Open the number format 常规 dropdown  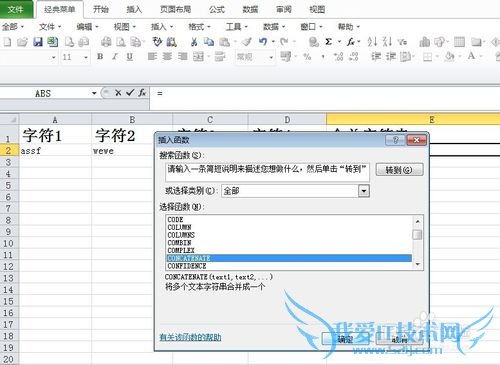[271, 57]
